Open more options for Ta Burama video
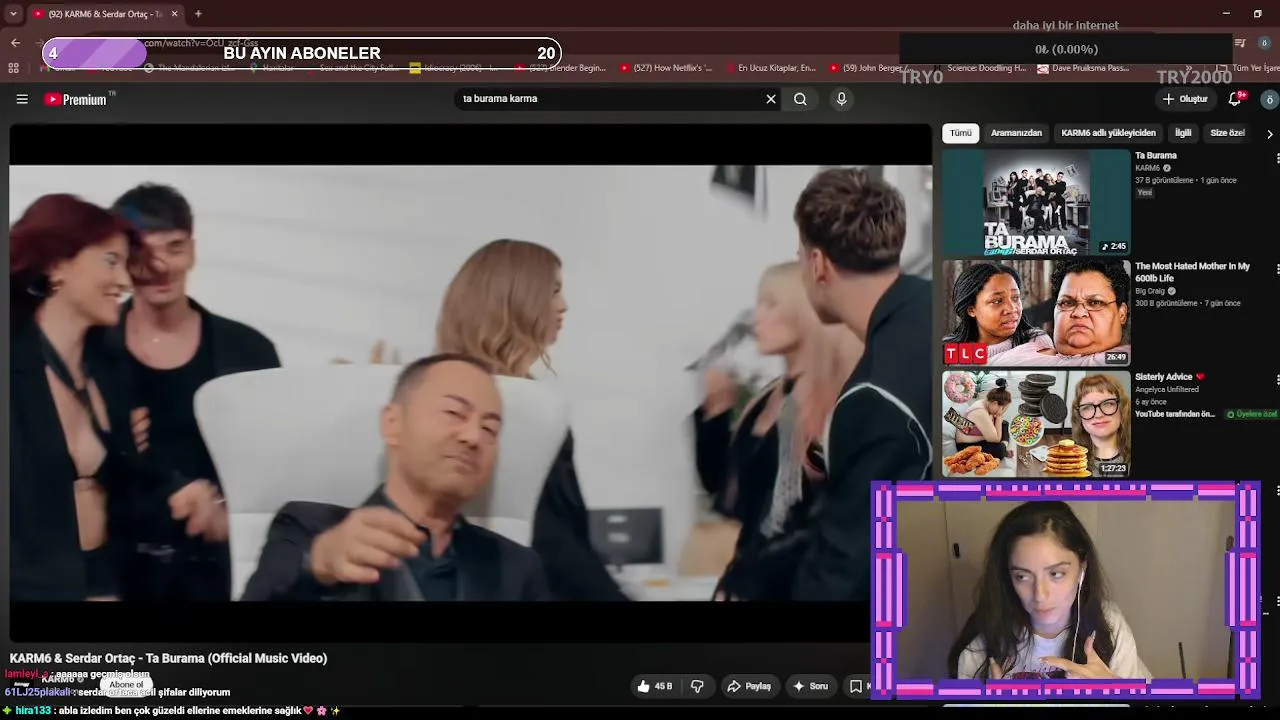This screenshot has height=720, width=1280. (x=1277, y=159)
